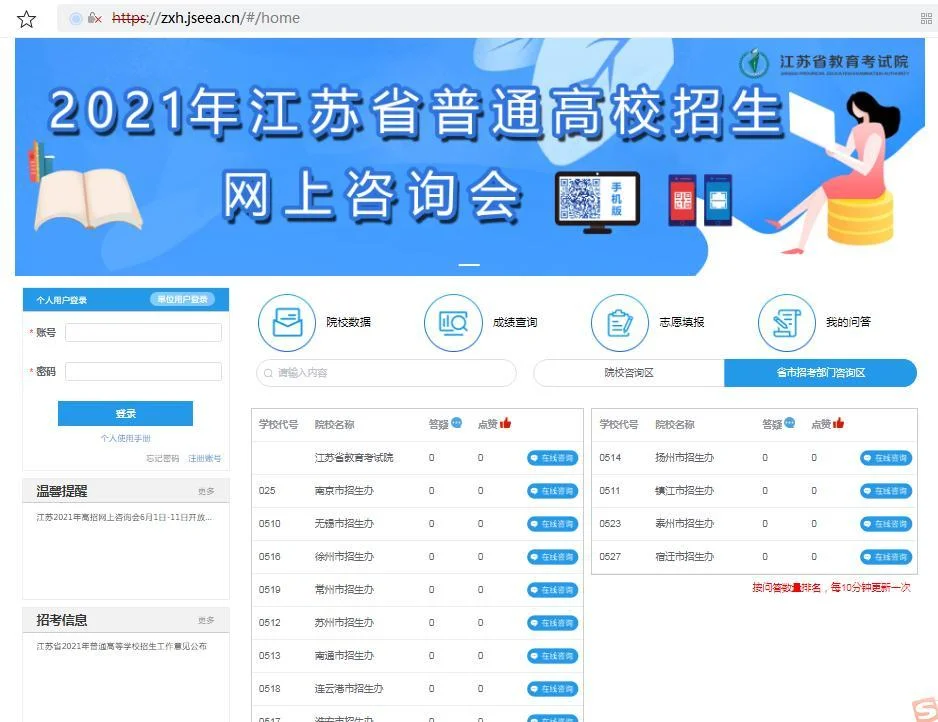Click 在线咨询 for 常州市招生办

(x=552, y=590)
